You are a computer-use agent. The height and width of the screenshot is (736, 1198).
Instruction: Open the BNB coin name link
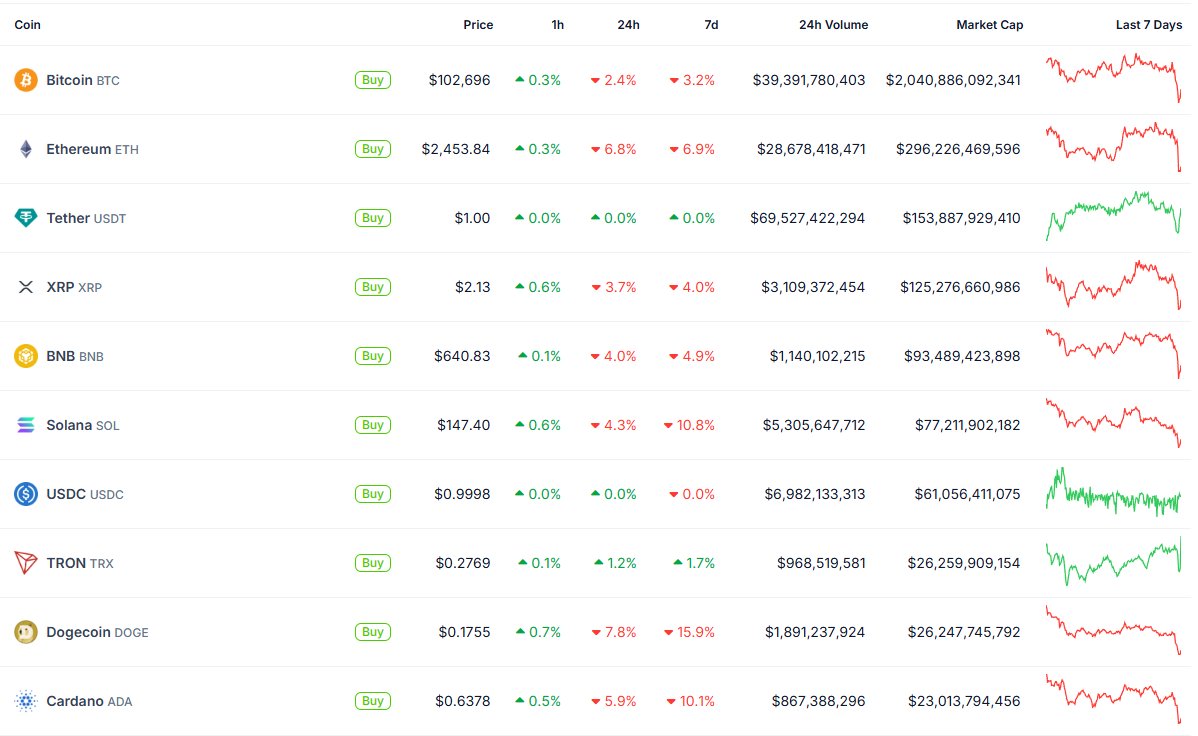[75, 356]
